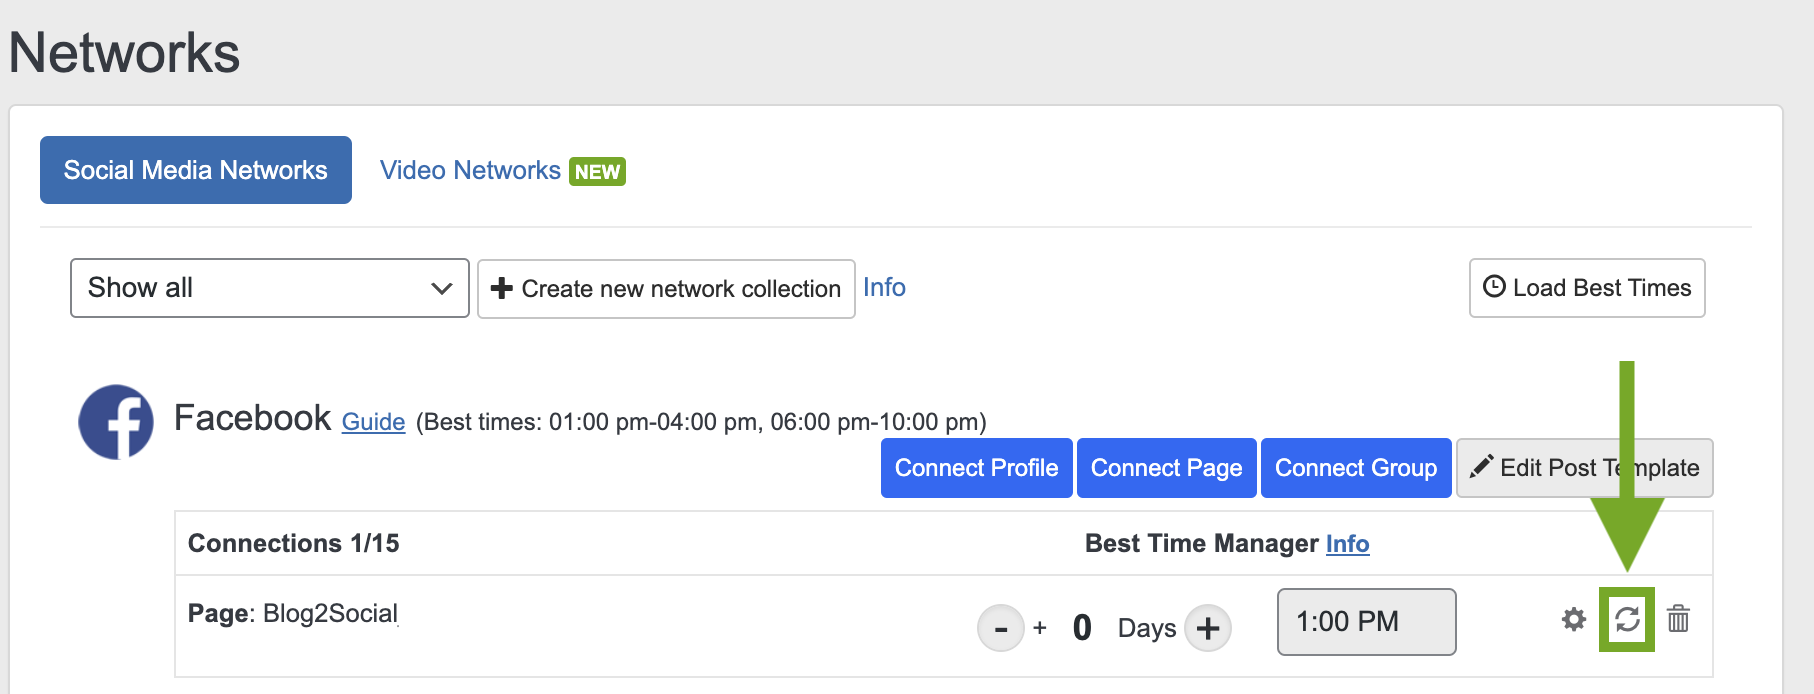Open the Facebook Guide link

(x=373, y=422)
